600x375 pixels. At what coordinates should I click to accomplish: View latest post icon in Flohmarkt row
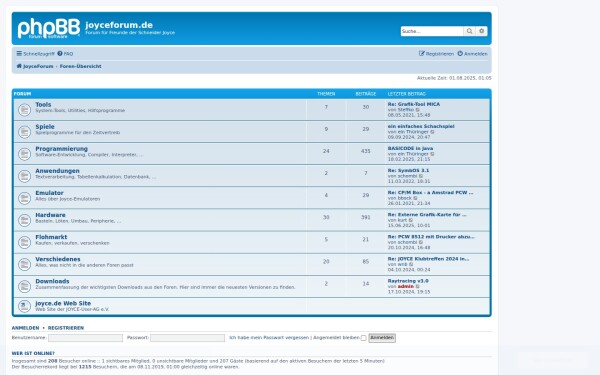tap(421, 242)
